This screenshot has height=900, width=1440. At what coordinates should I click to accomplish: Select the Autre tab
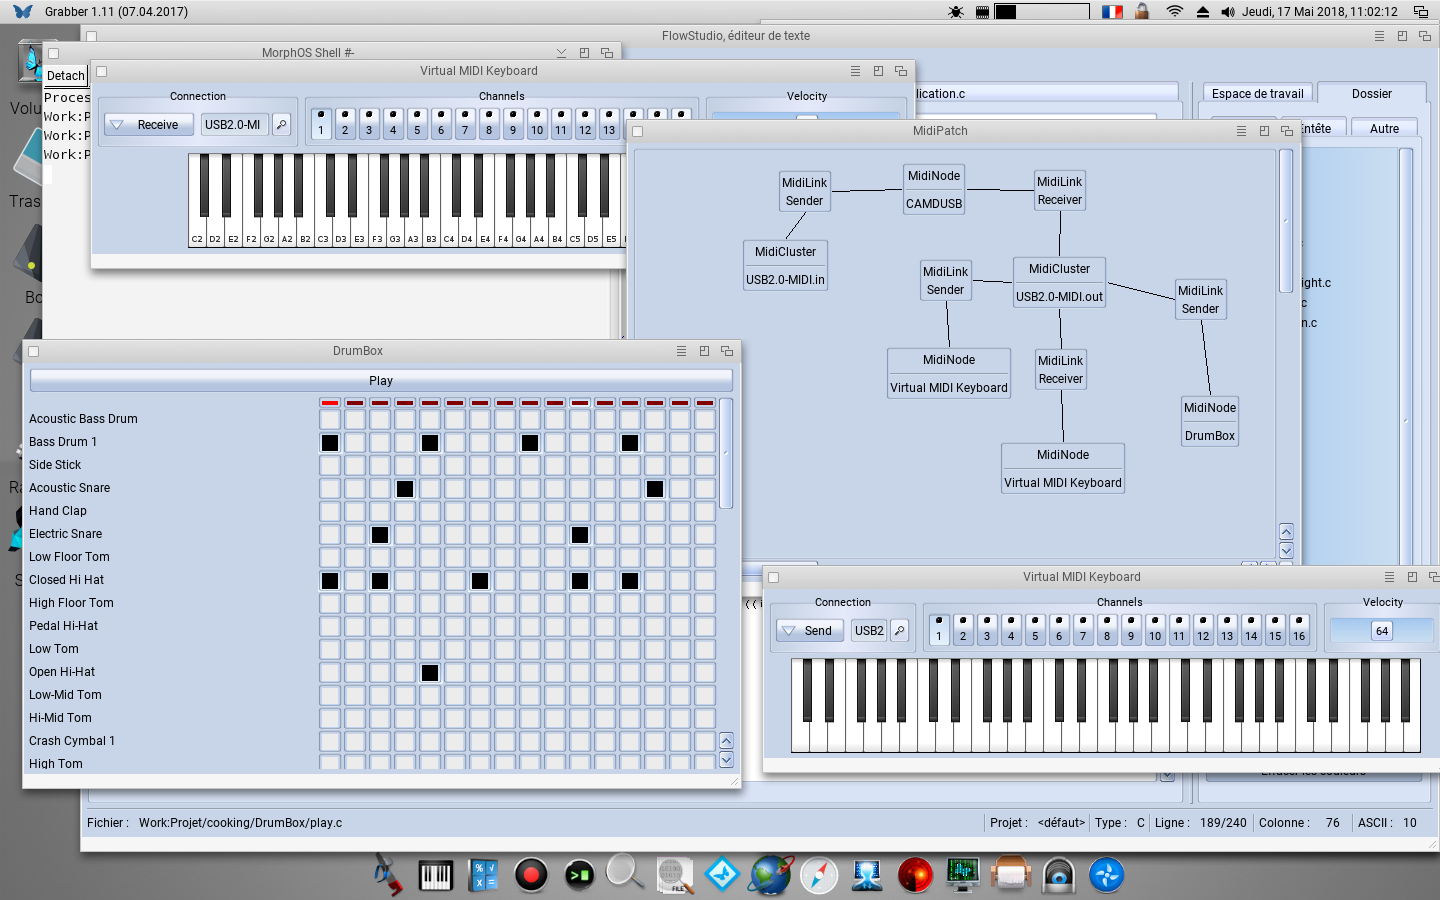pyautogui.click(x=1384, y=129)
